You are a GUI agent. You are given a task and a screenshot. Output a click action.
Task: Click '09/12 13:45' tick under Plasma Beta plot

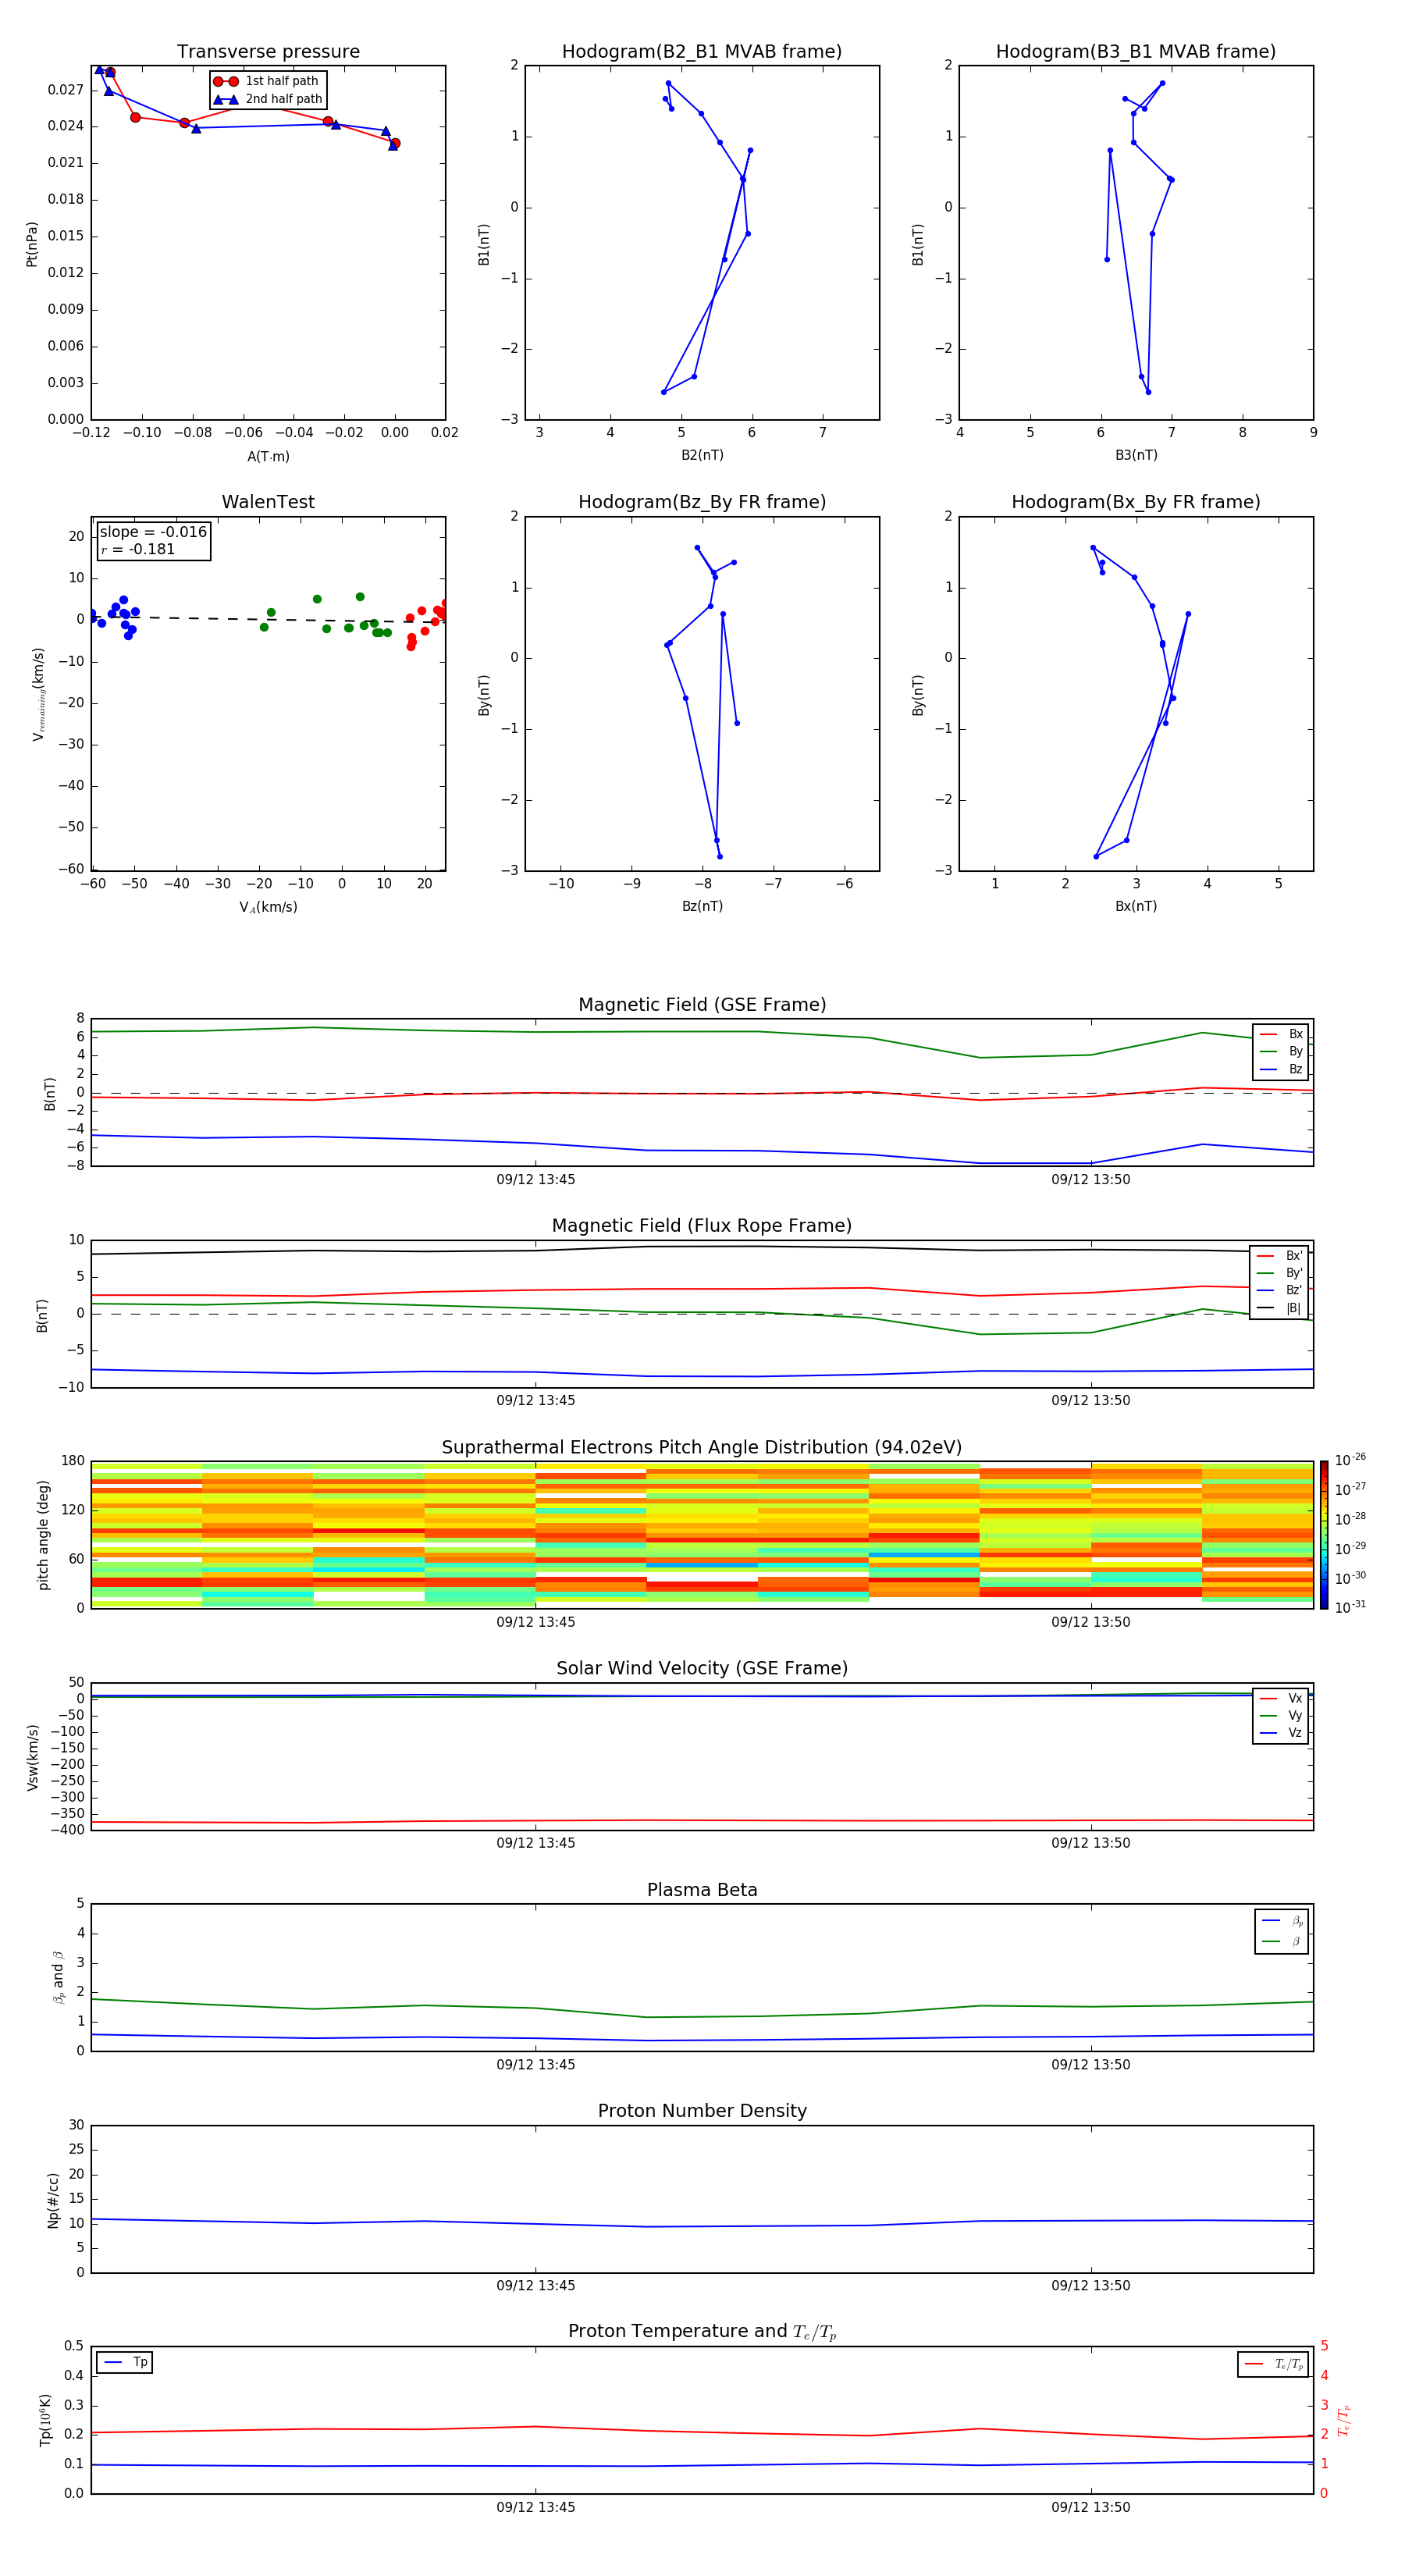[535, 2065]
